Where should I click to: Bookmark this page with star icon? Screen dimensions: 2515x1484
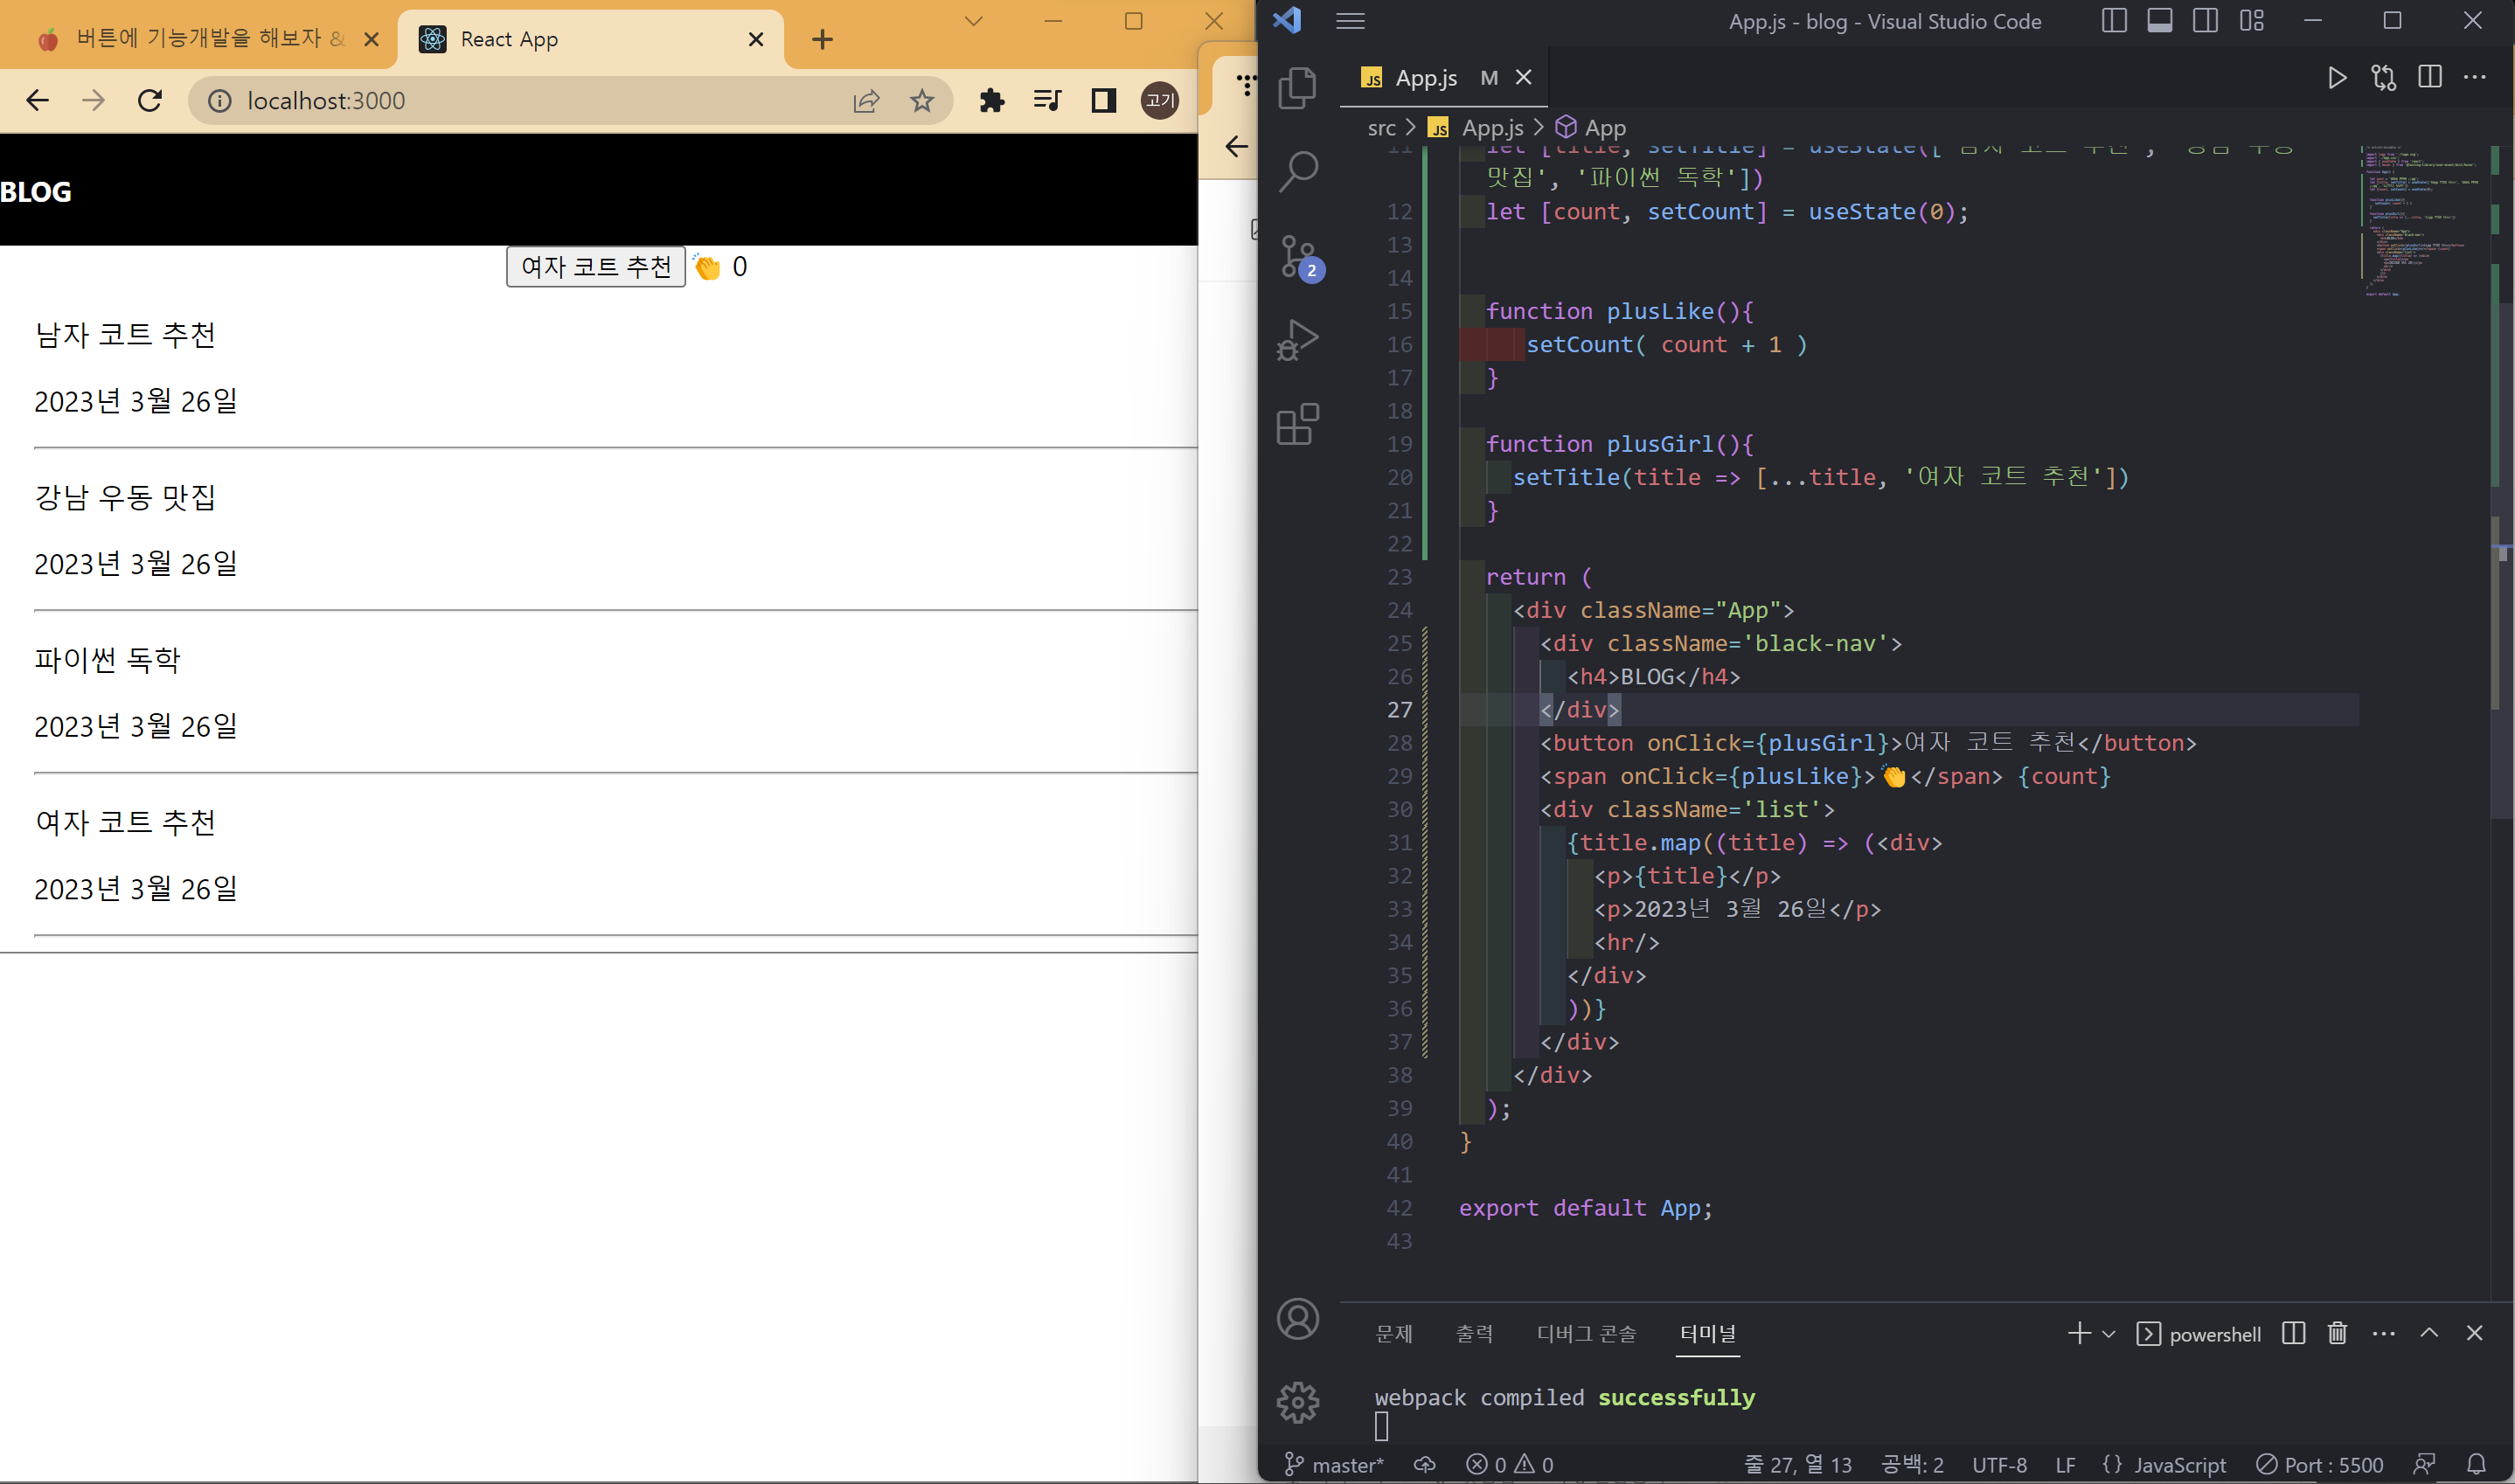[921, 101]
